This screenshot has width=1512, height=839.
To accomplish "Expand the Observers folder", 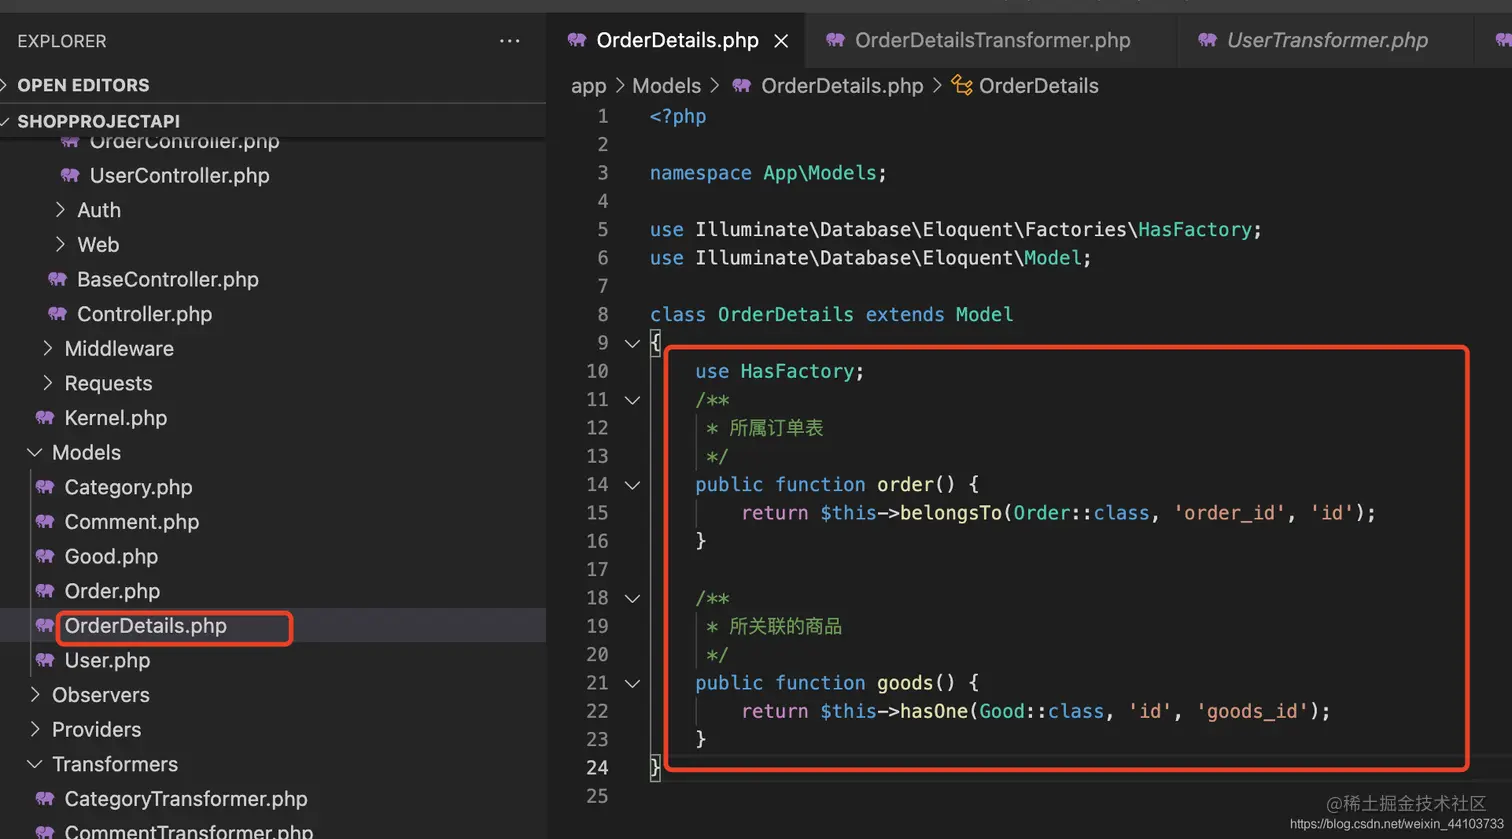I will pos(100,695).
